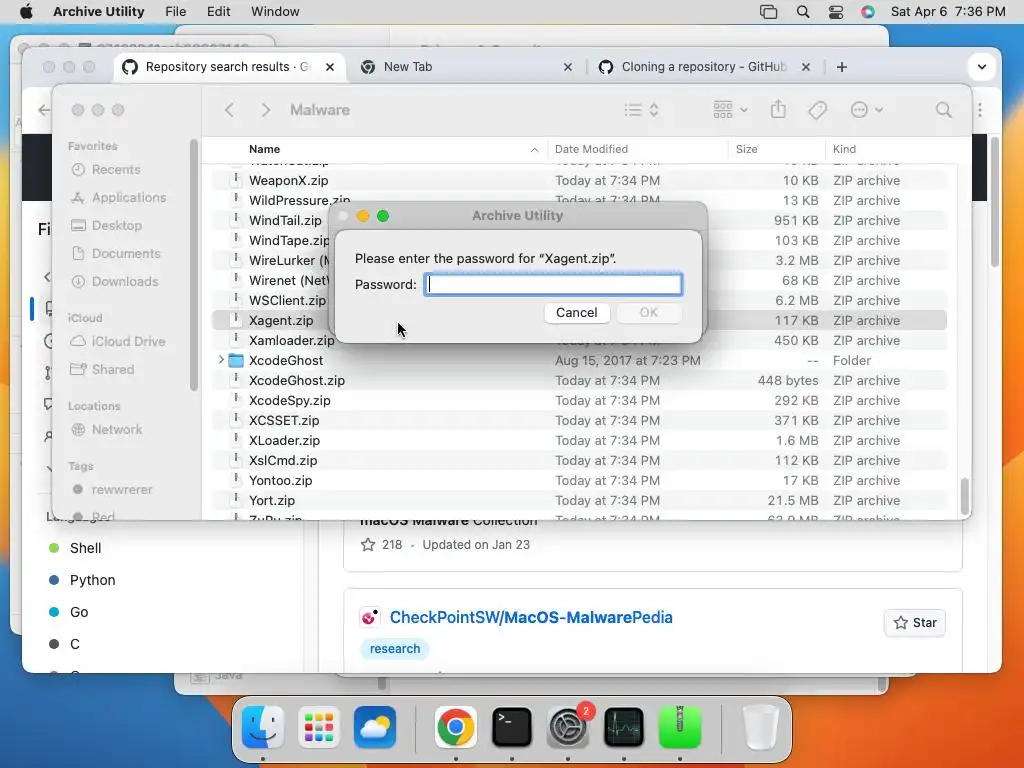Open the File menu
Viewport: 1024px width, 768px height.
[175, 12]
